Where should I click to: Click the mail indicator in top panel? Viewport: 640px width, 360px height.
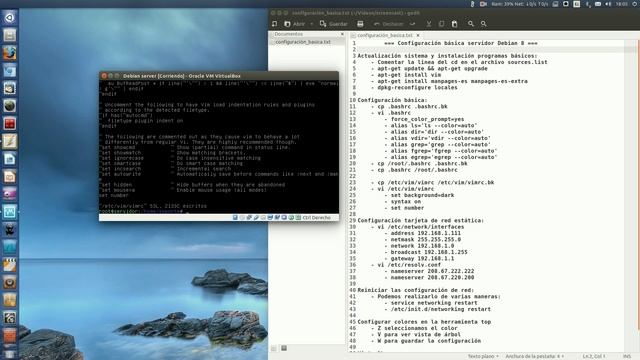point(598,4)
